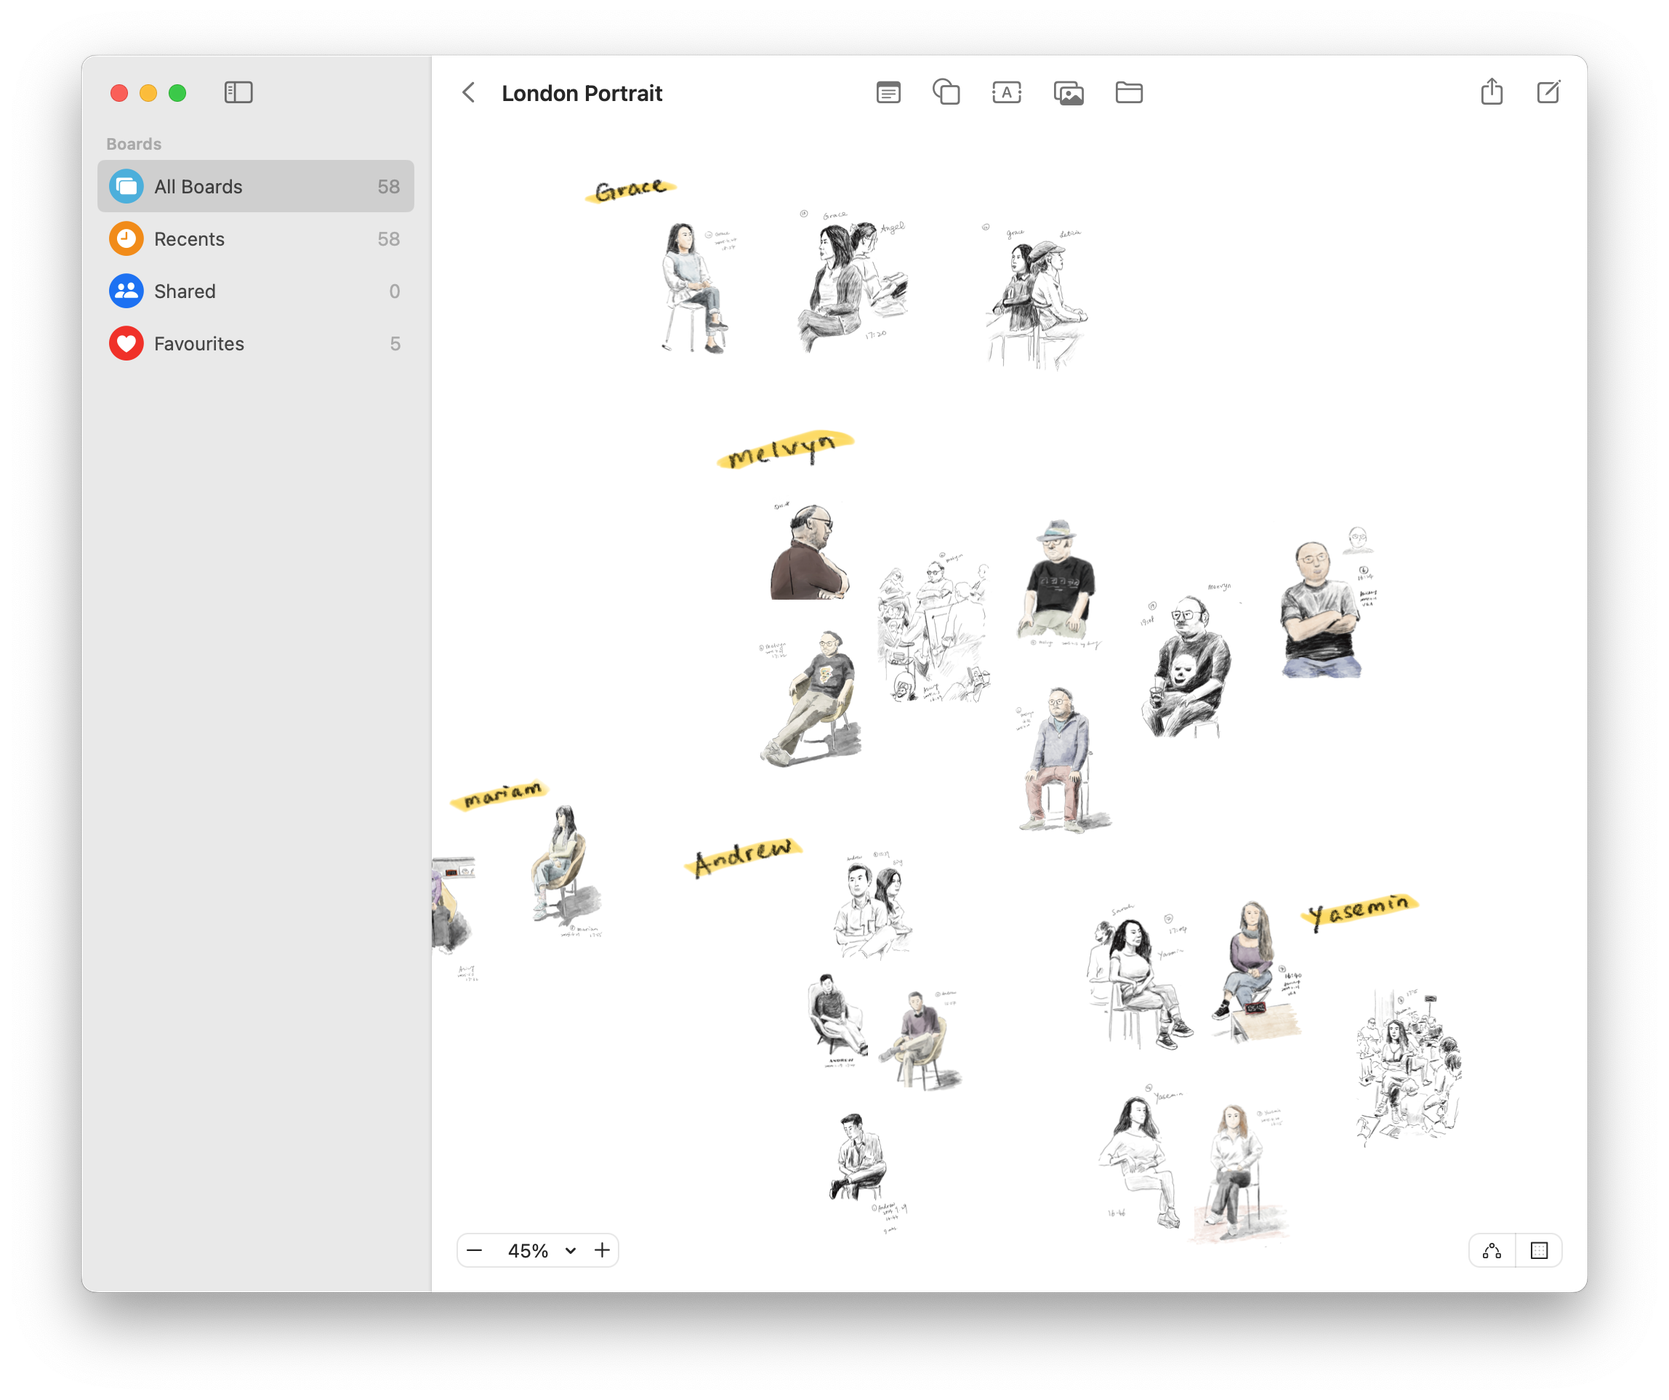Create a new board
1669x1400 pixels.
coord(1547,93)
